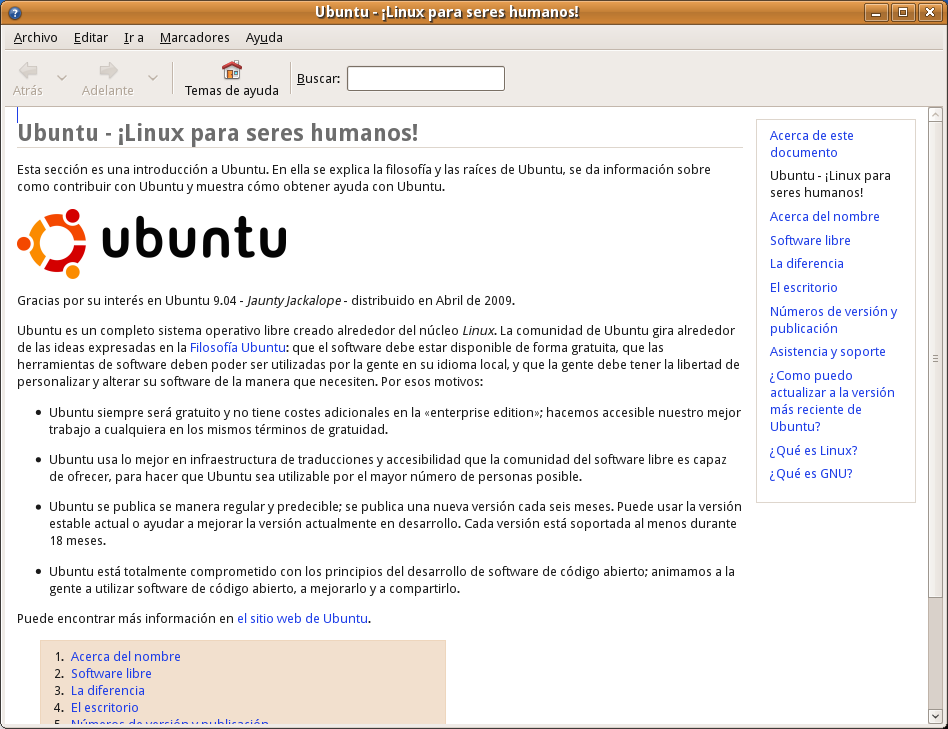This screenshot has width=948, height=729.
Task: Focus the Buscar search field
Action: (426, 79)
